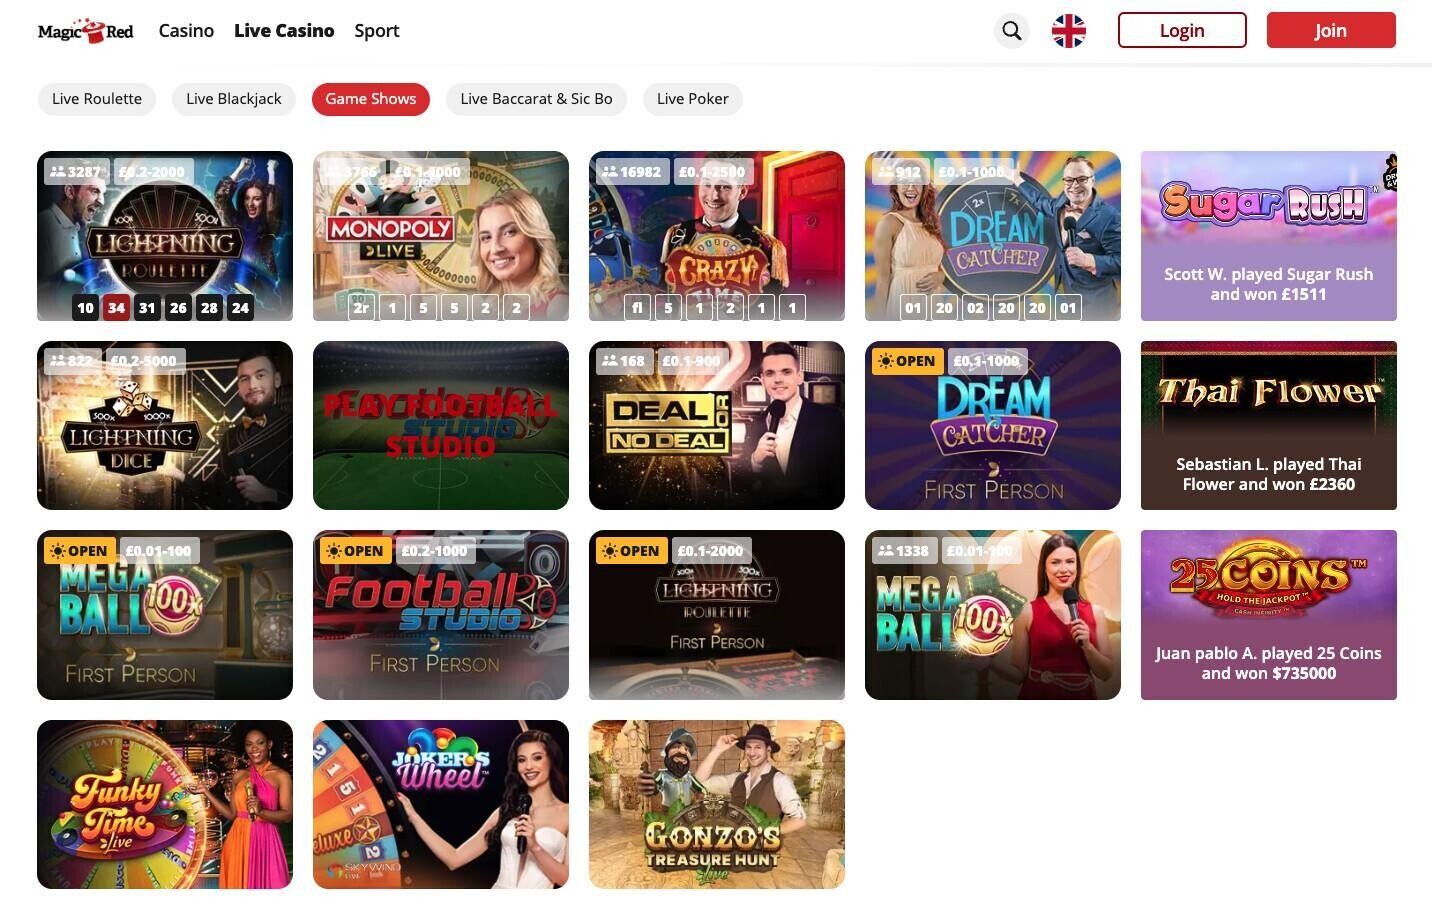Switch to the Live Blackjack filter

pos(234,99)
